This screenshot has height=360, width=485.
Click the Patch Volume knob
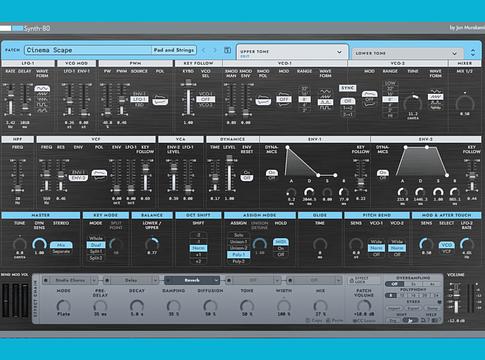pos(364,306)
